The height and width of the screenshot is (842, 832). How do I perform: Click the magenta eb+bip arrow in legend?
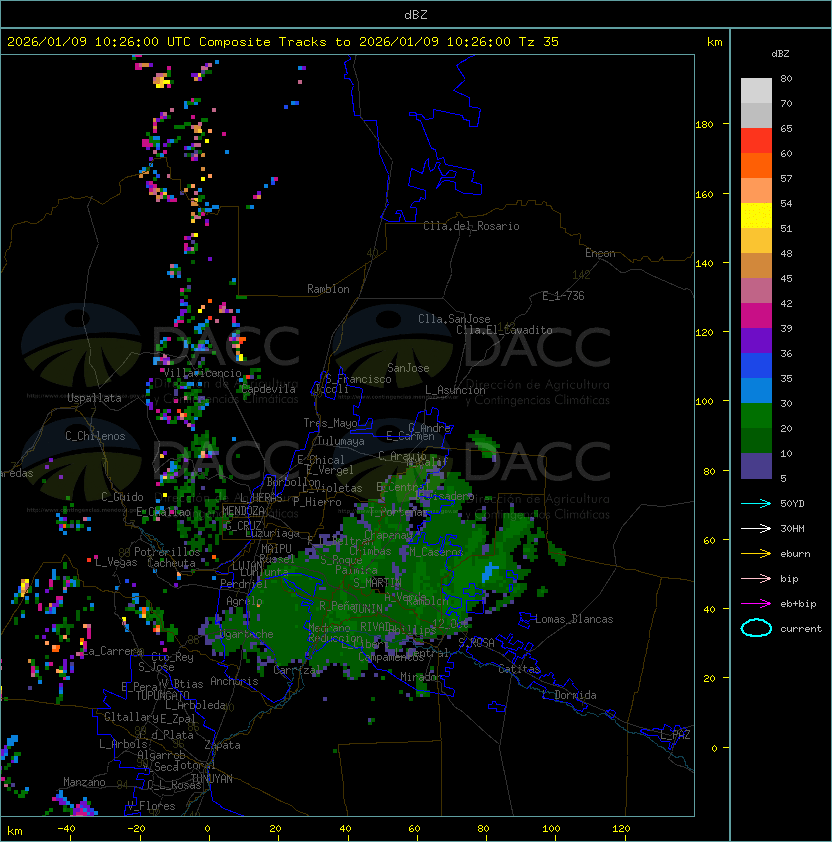click(x=756, y=604)
